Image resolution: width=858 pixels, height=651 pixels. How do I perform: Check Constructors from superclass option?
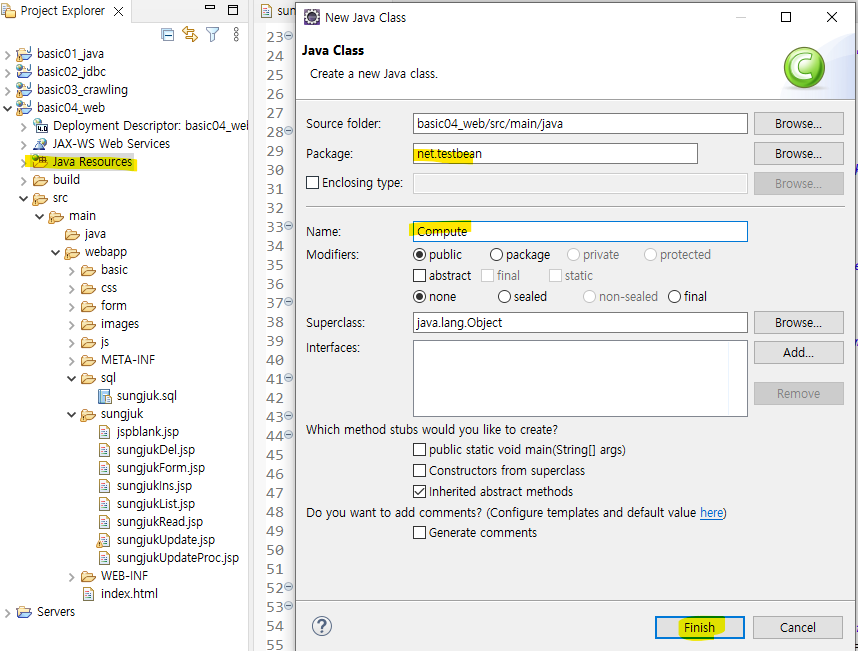[420, 470]
